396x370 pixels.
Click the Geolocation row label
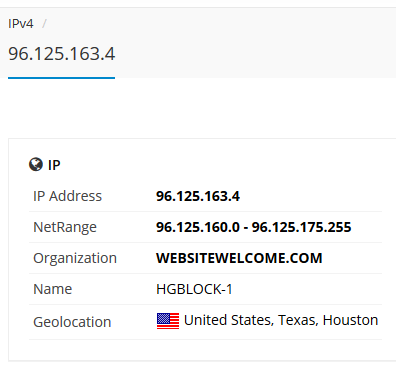[x=72, y=322]
